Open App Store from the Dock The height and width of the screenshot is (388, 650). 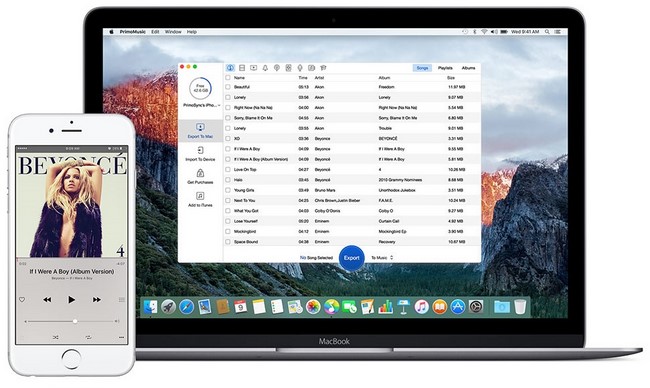click(458, 307)
